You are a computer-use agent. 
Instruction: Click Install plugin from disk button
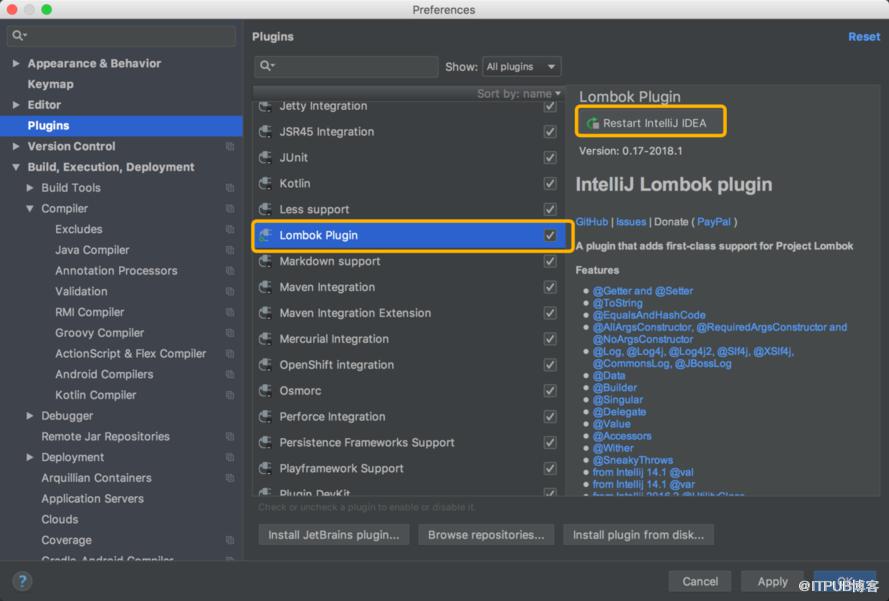click(638, 535)
